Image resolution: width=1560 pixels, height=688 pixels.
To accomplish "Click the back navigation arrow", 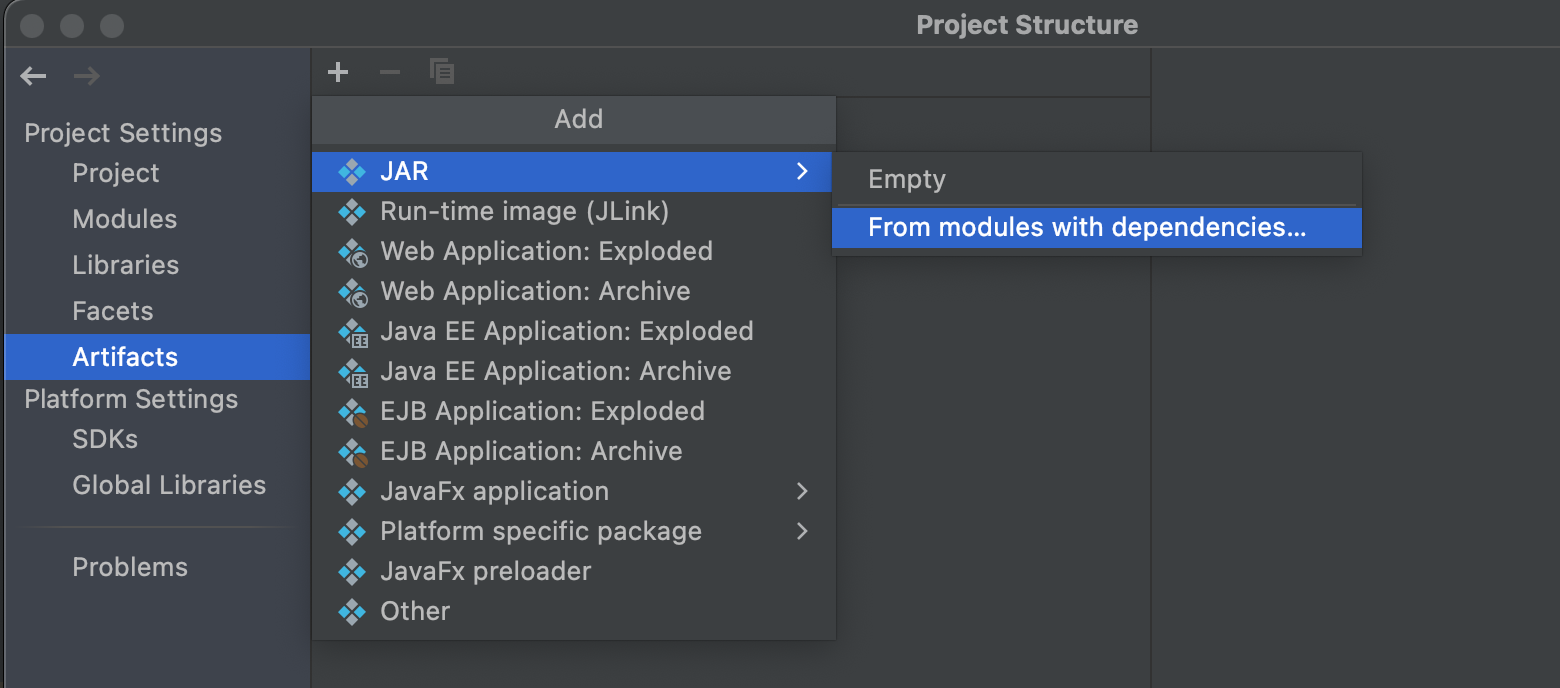I will [x=34, y=76].
